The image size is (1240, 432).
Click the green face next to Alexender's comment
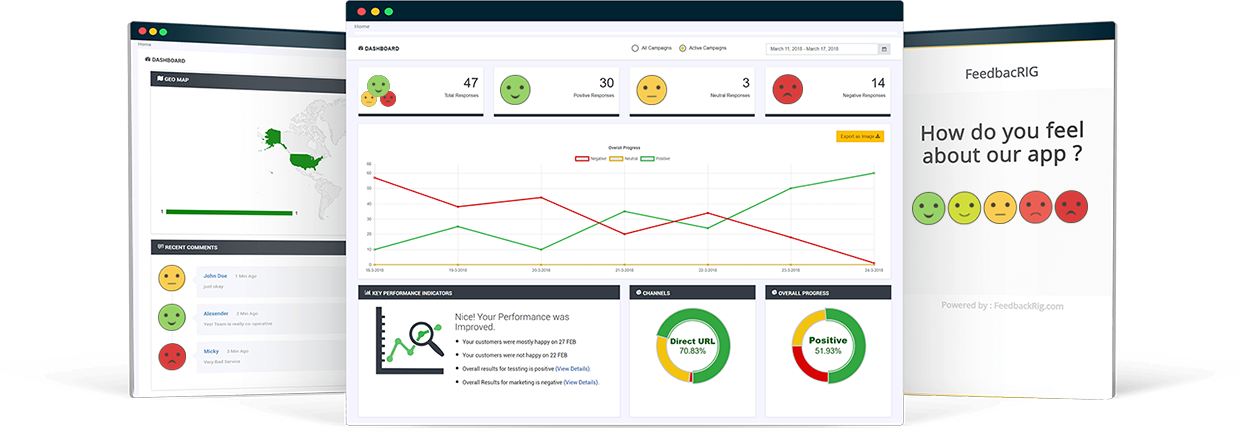click(171, 318)
